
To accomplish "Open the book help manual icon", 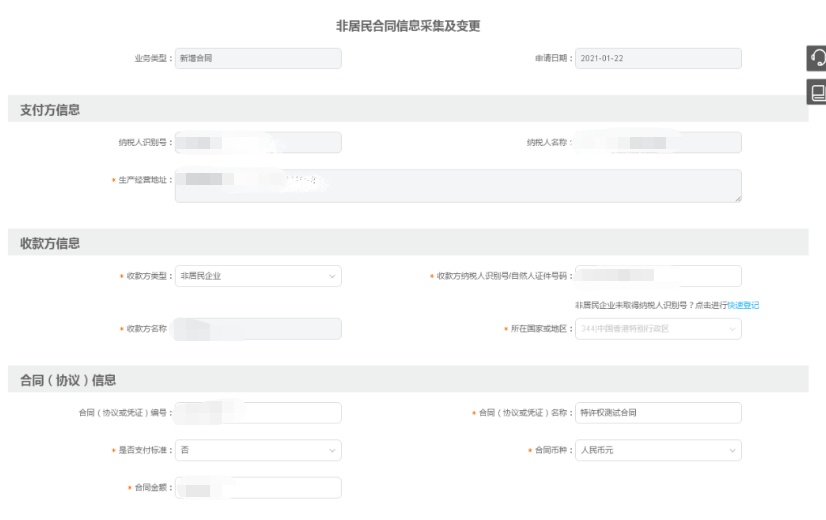I will 815,91.
